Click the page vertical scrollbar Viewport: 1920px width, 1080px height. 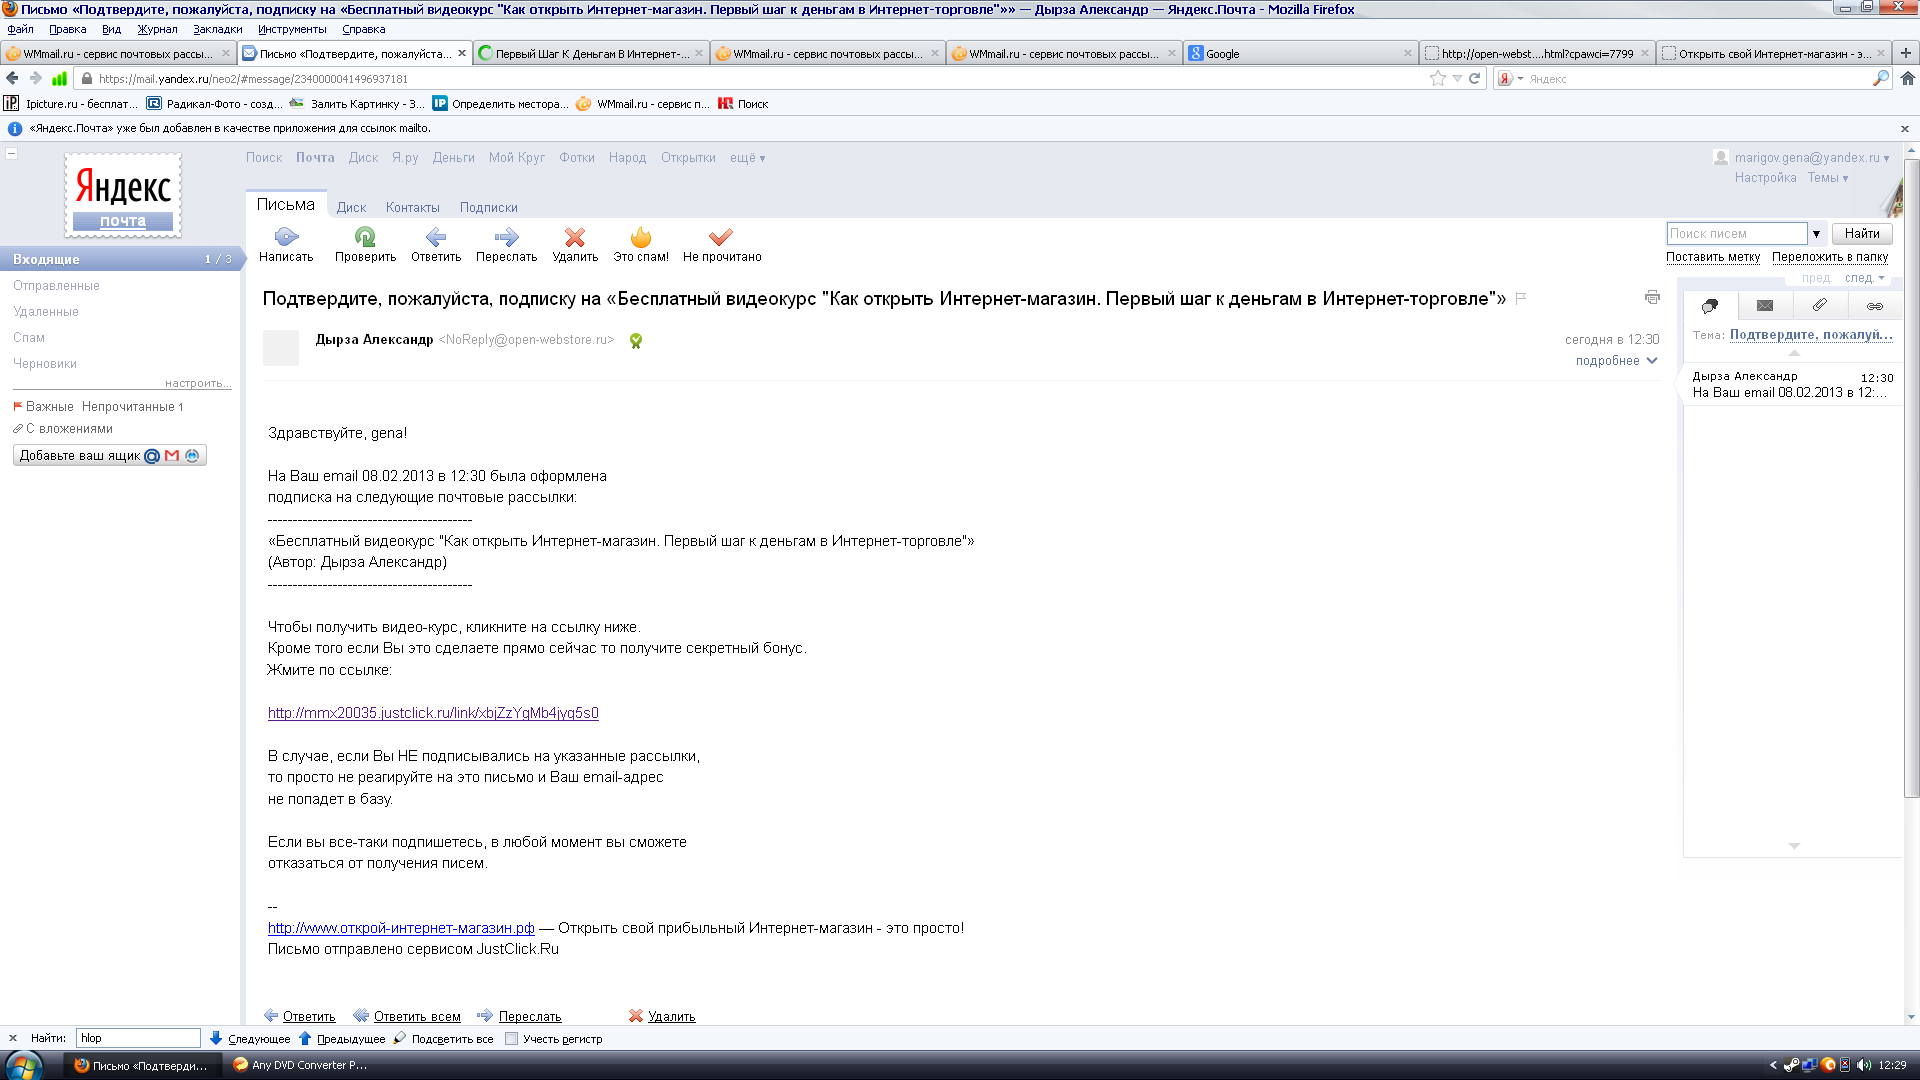[x=1911, y=480]
